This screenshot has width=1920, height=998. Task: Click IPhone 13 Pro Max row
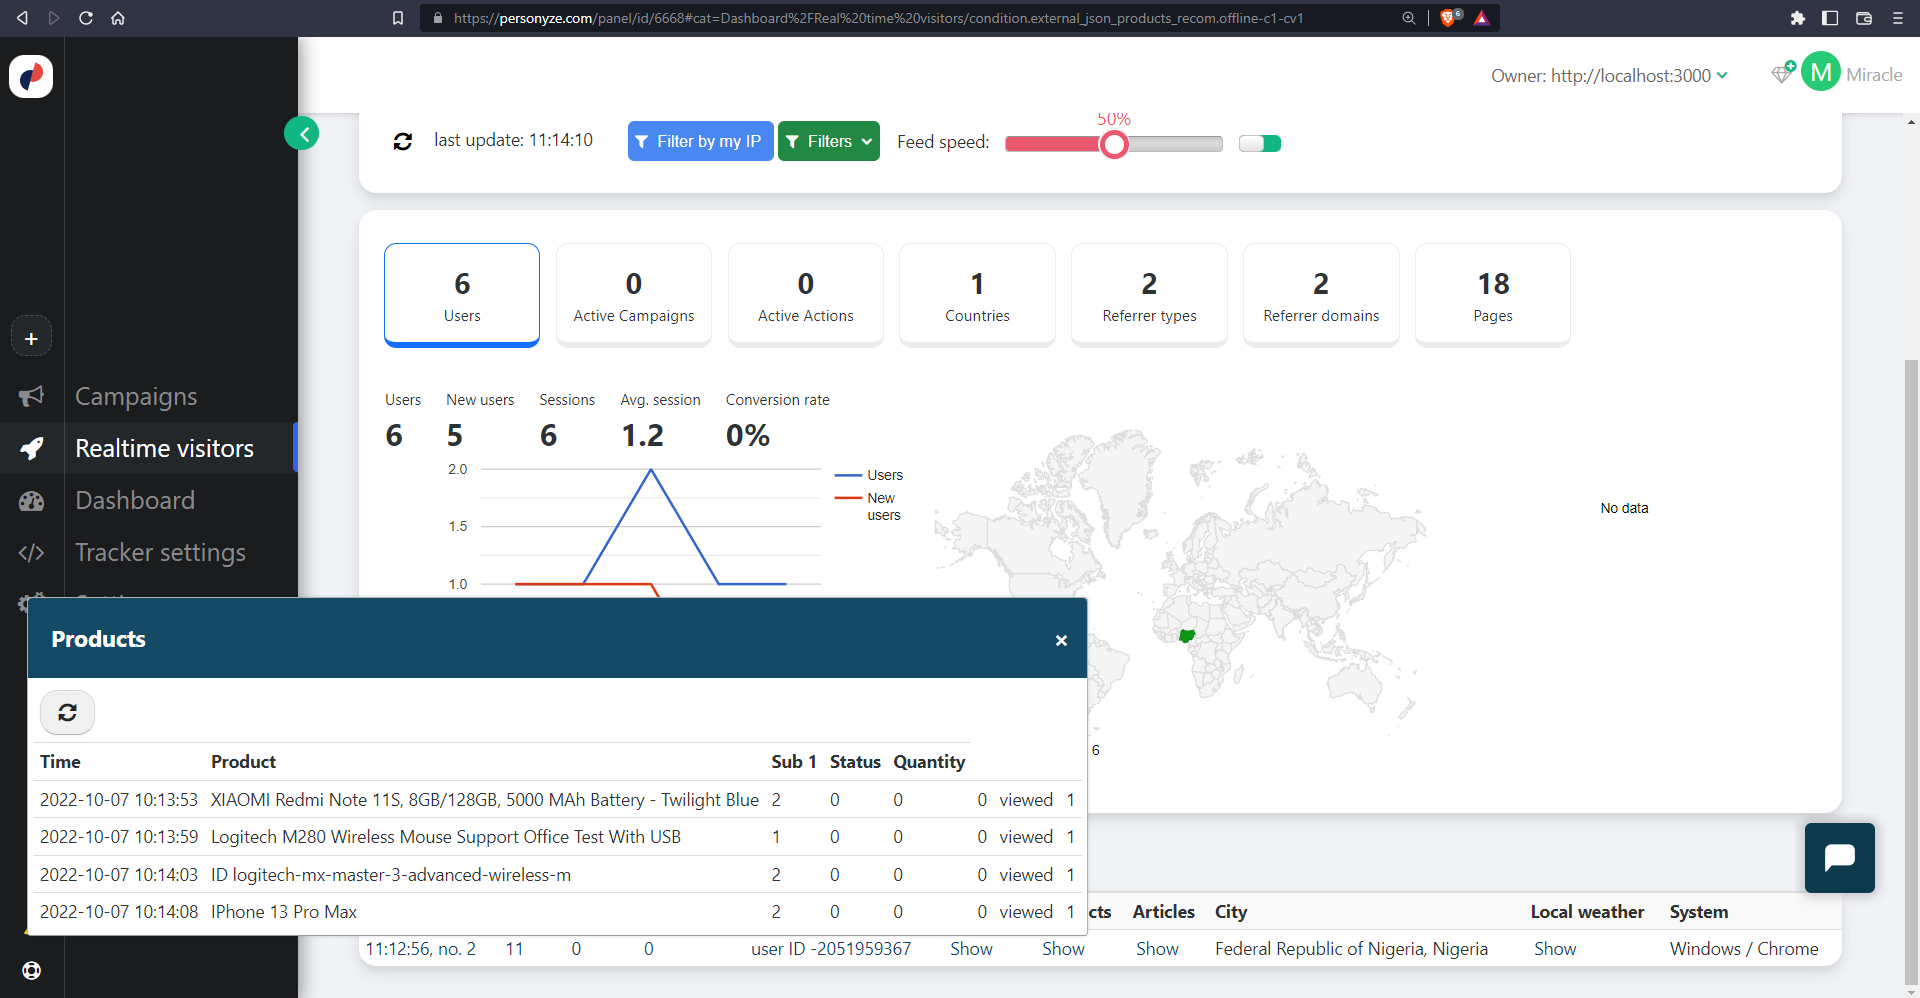click(x=558, y=912)
